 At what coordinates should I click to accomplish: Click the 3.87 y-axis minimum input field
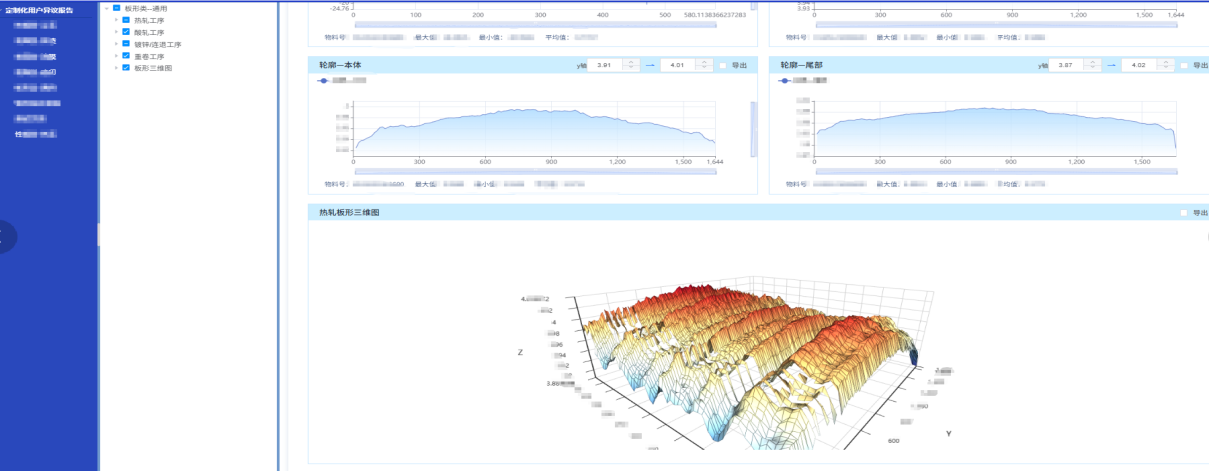1063,65
